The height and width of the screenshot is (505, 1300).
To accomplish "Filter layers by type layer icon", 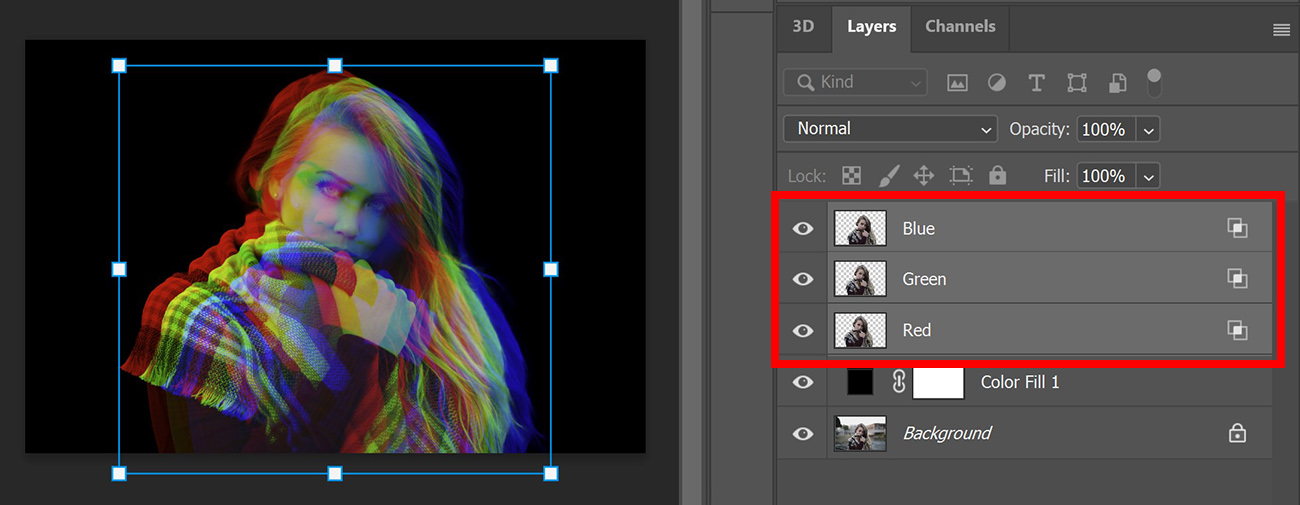I will 1036,83.
